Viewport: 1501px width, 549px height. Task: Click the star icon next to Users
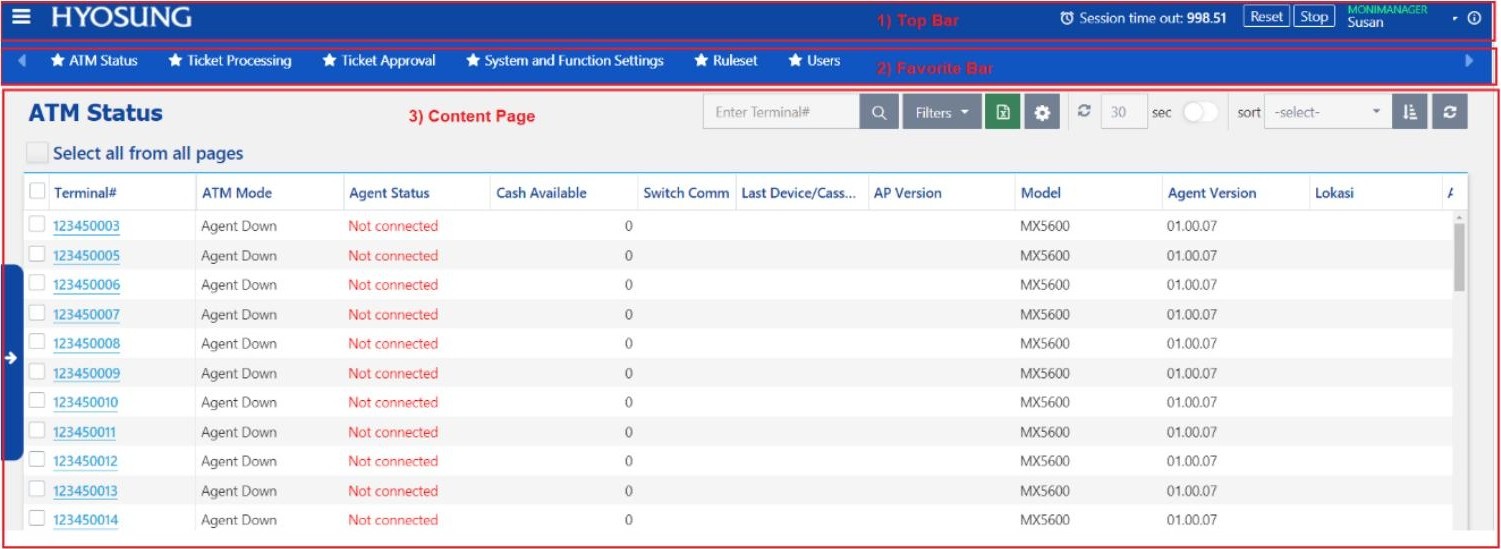(795, 61)
